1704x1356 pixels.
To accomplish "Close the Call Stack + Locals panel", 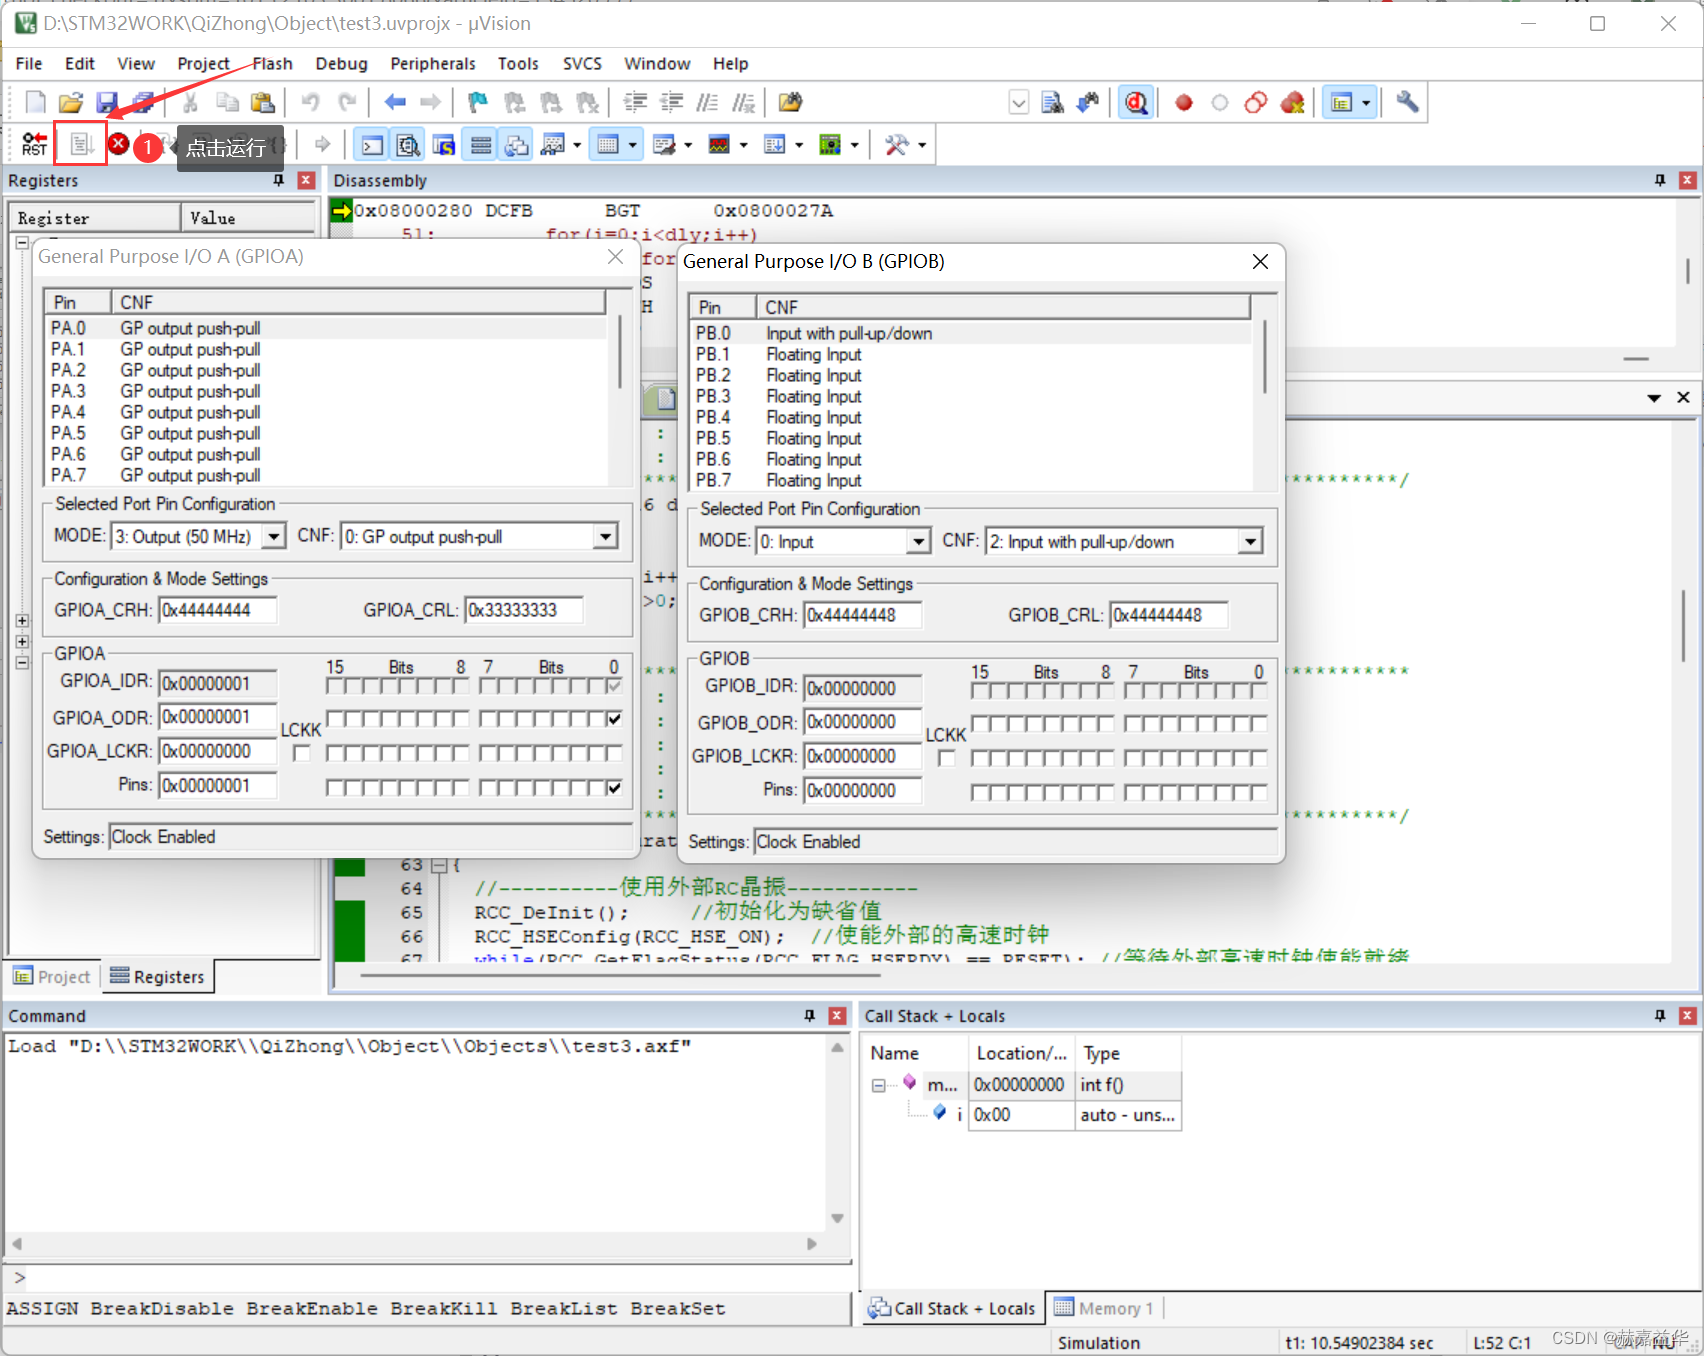I will pos(1687,1016).
